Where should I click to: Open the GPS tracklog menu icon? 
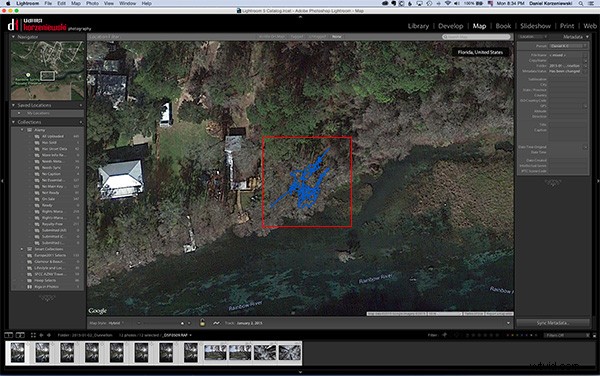pos(216,323)
